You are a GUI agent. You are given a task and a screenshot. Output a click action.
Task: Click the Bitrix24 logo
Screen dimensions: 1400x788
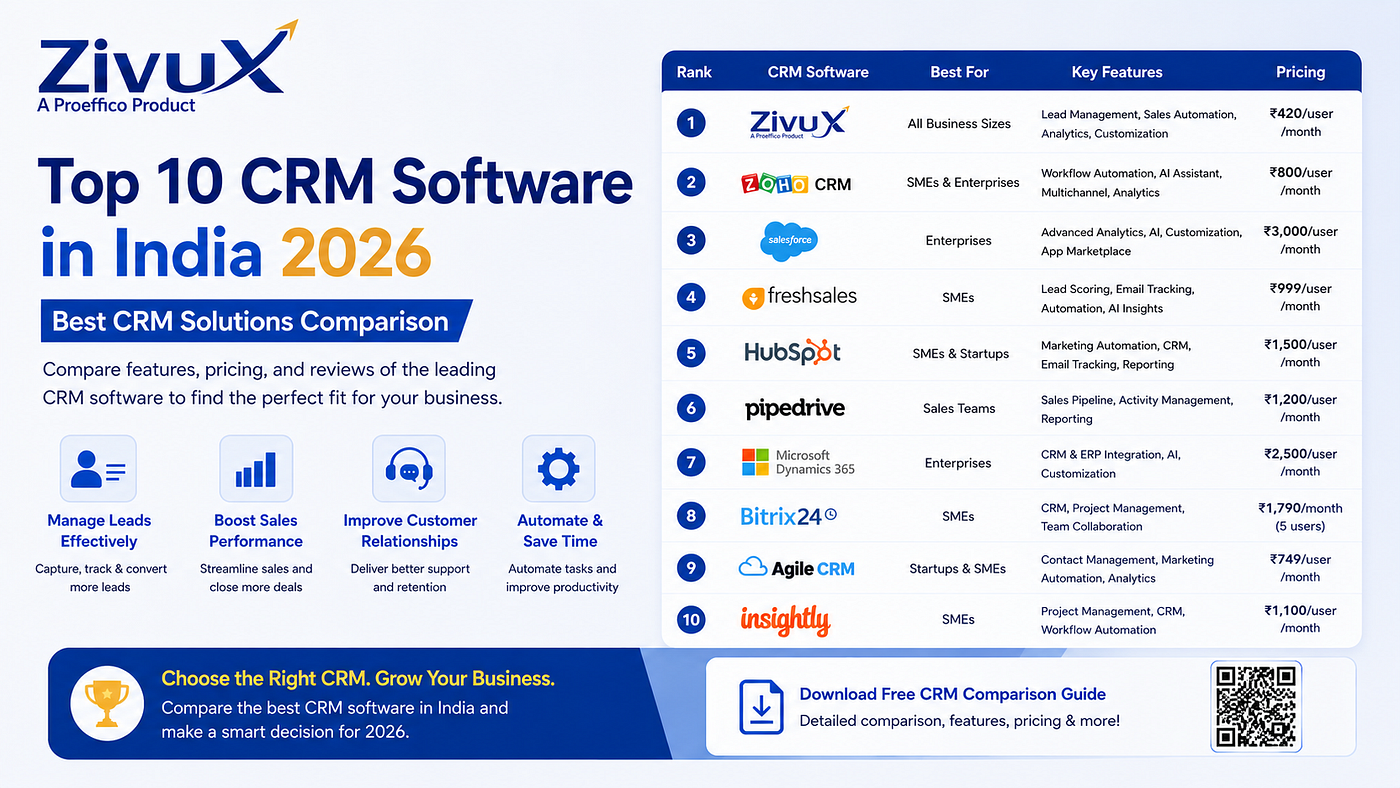tap(788, 516)
